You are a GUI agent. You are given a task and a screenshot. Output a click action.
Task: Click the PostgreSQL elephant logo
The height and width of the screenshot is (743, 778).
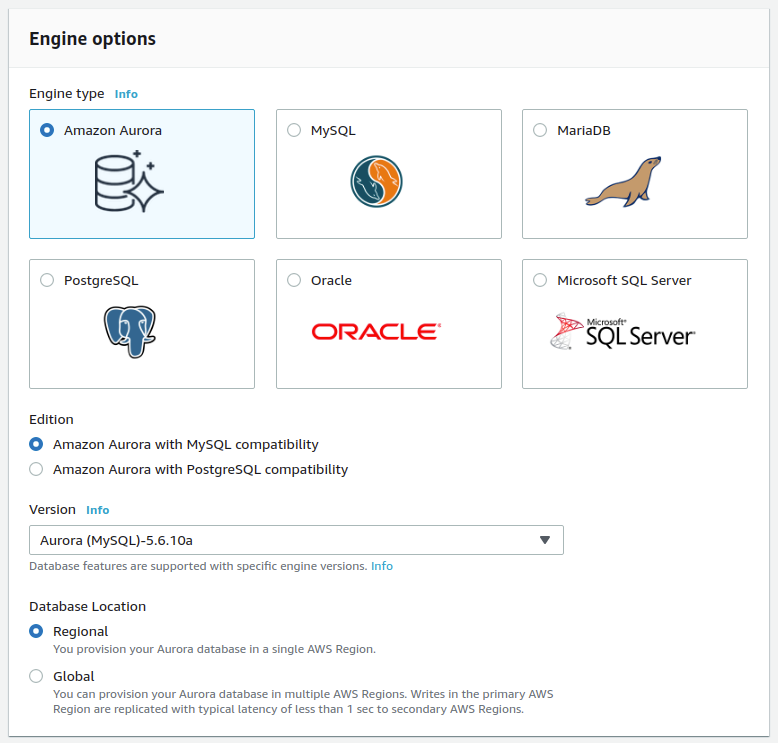[130, 332]
